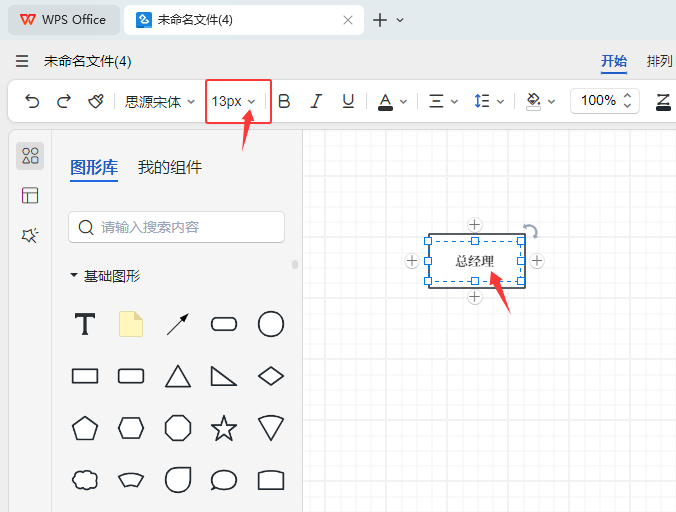676x512 pixels.
Task: Select the sparkle star sidebar icon
Action: tap(30, 235)
